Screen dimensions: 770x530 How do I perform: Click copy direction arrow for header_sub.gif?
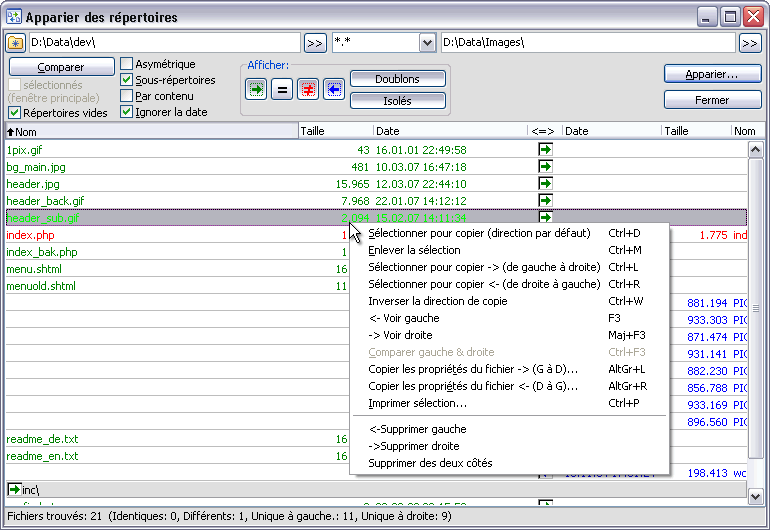(x=545, y=217)
